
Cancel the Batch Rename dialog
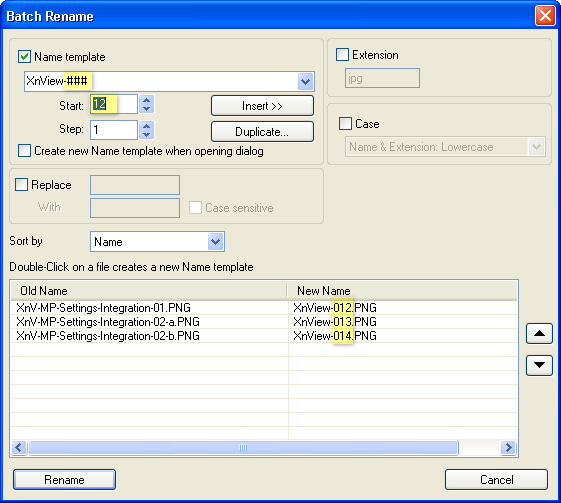pyautogui.click(x=496, y=479)
